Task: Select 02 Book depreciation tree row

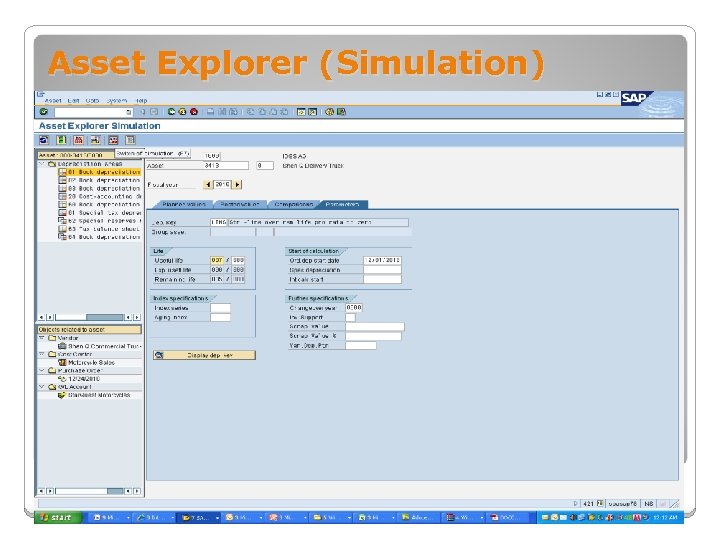Action: pos(100,180)
